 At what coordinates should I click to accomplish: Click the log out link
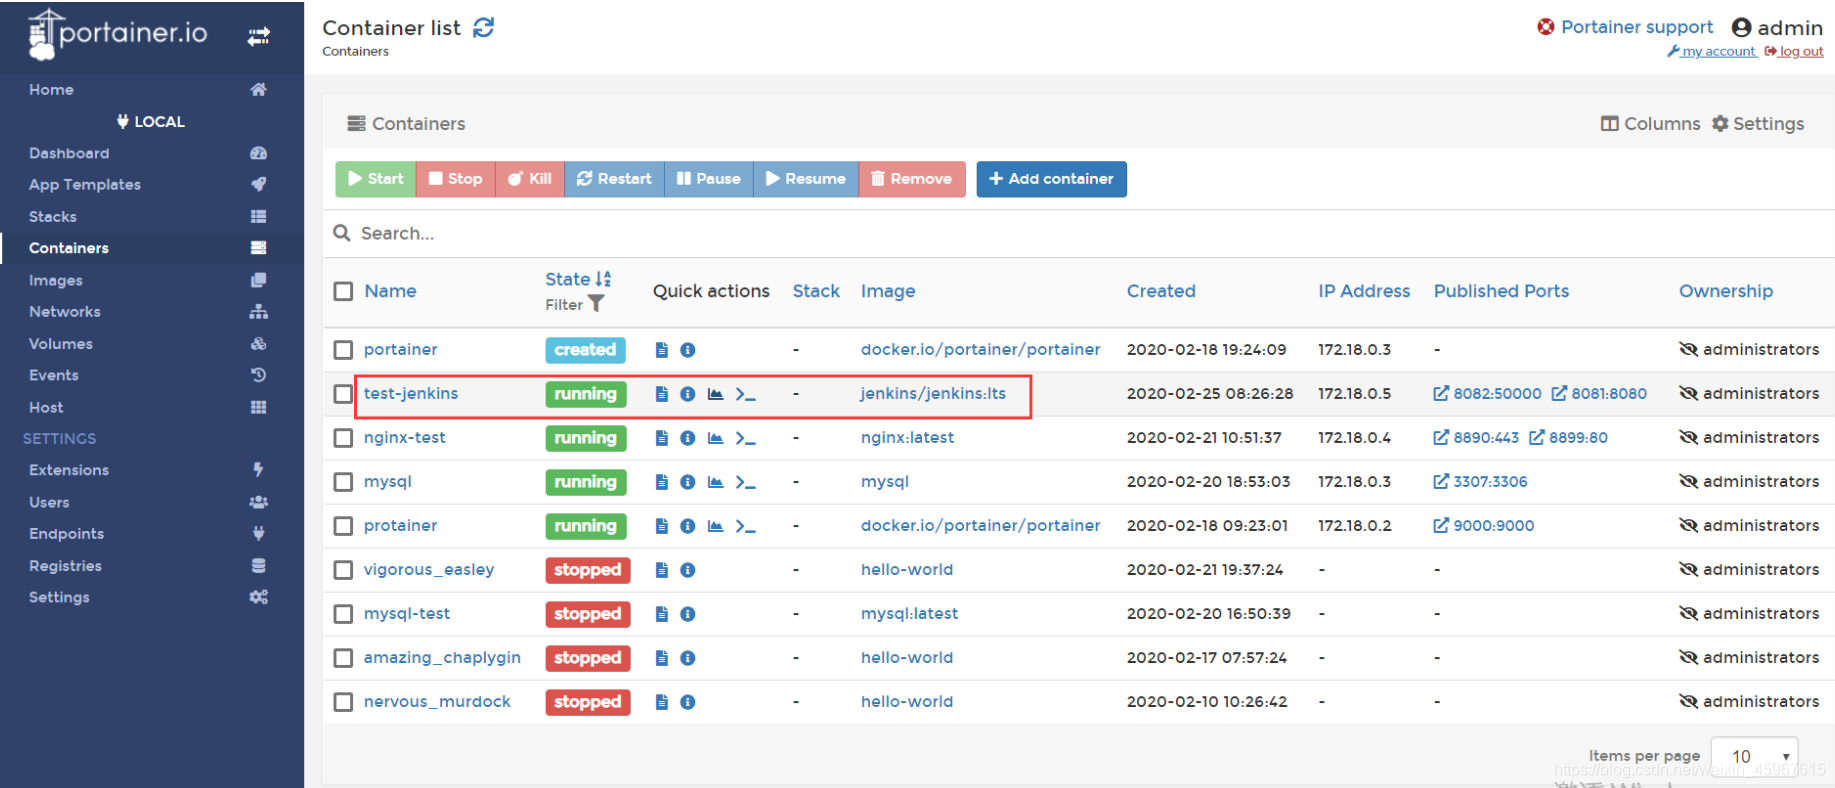click(x=1794, y=51)
